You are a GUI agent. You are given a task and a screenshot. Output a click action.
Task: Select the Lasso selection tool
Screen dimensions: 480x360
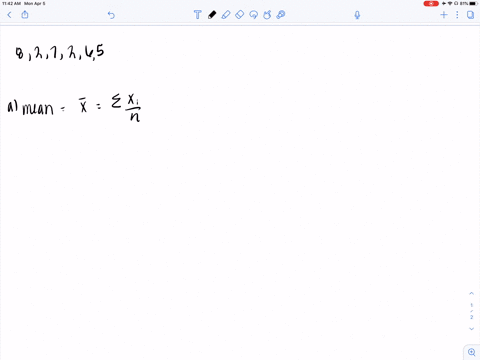click(x=254, y=15)
